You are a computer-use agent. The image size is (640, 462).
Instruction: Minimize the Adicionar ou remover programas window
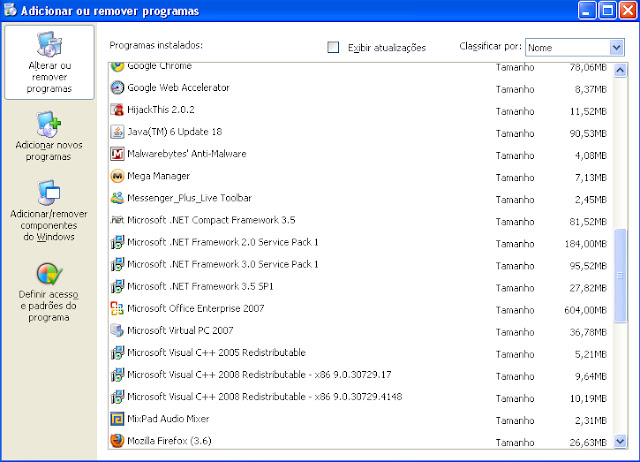[x=587, y=10]
